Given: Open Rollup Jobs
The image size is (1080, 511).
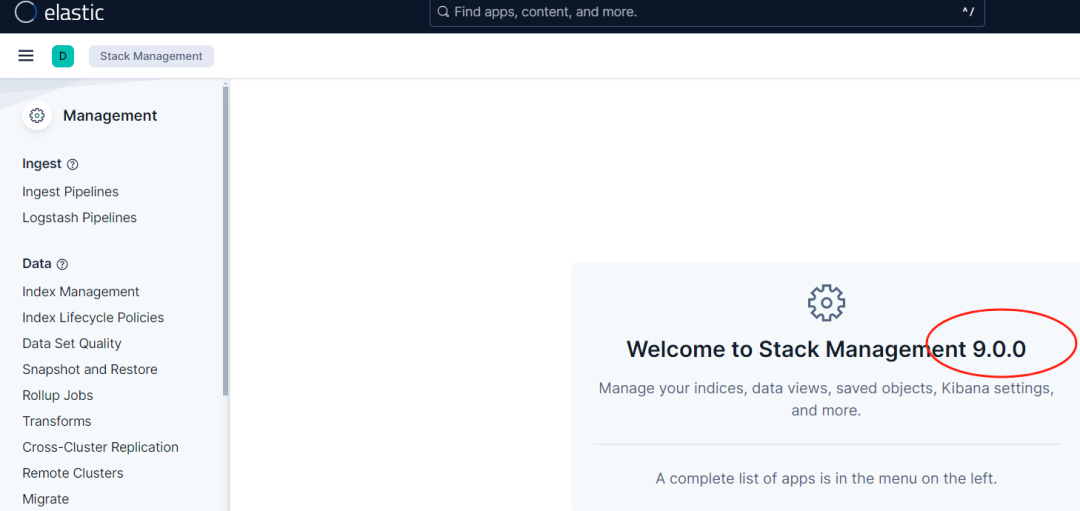Looking at the screenshot, I should [x=57, y=395].
